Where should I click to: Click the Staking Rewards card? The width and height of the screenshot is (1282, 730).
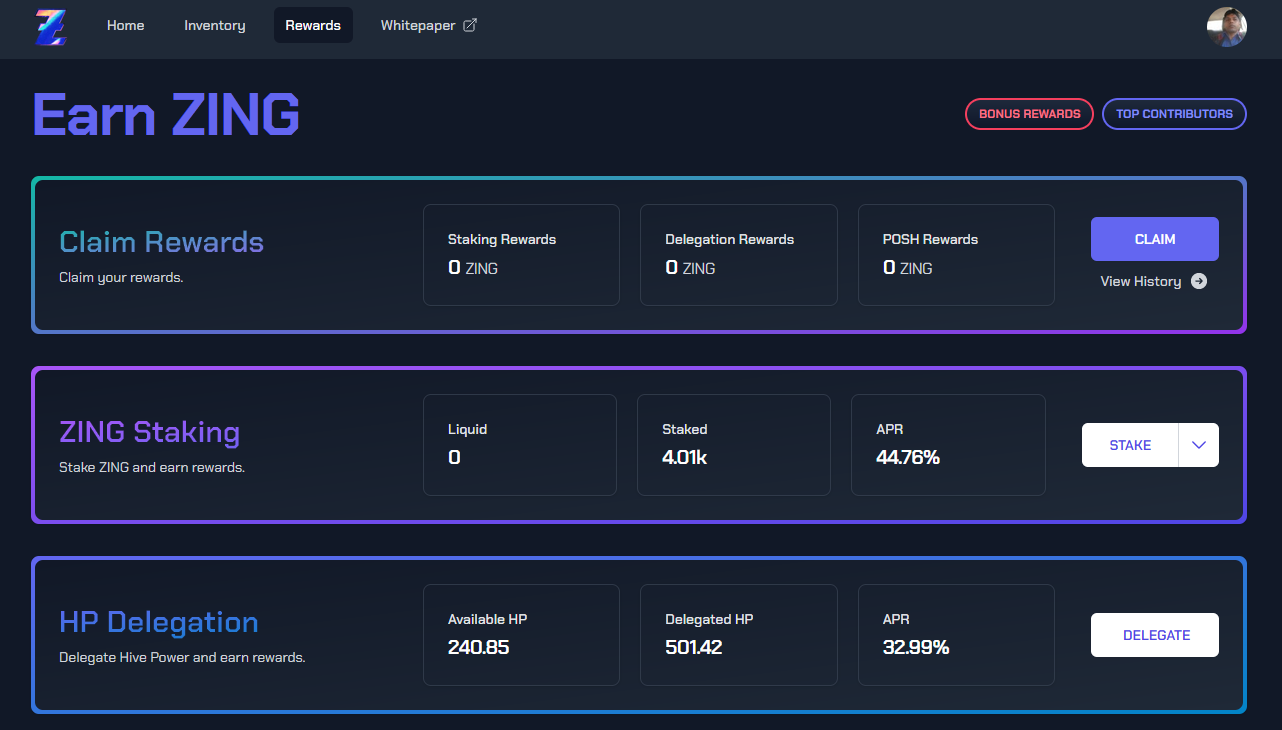click(x=521, y=255)
